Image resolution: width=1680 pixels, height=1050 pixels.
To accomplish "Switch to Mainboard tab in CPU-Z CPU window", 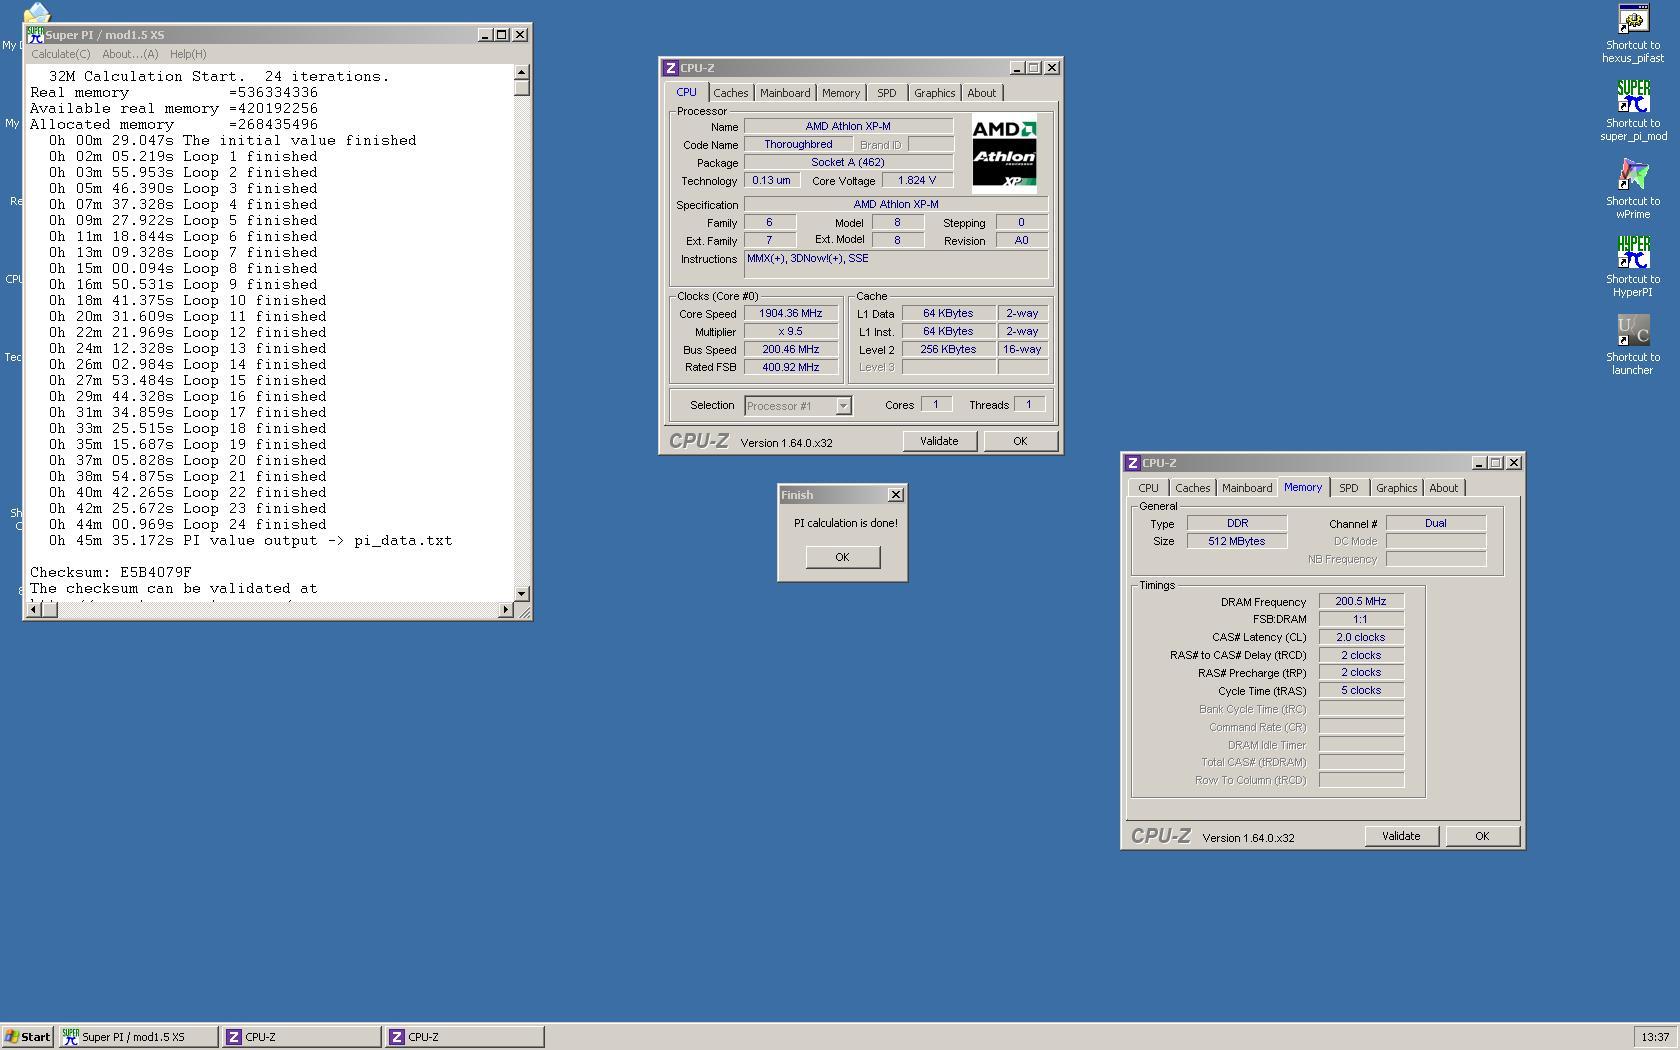I will 785,93.
